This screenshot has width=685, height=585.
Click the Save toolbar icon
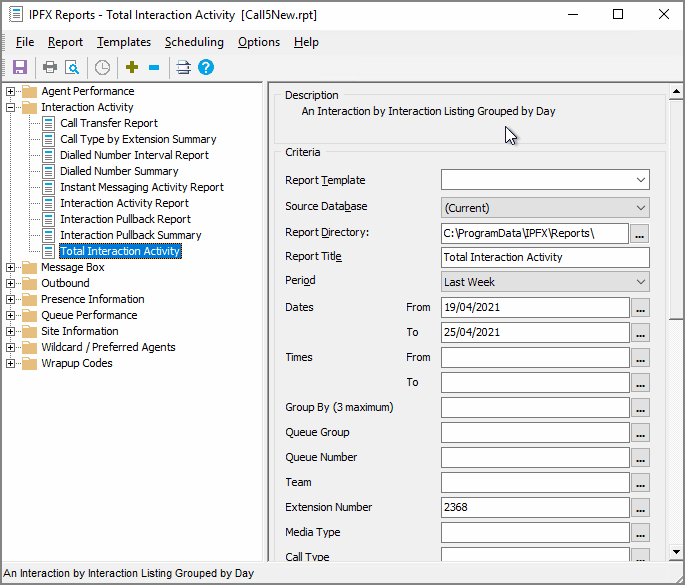[x=20, y=67]
